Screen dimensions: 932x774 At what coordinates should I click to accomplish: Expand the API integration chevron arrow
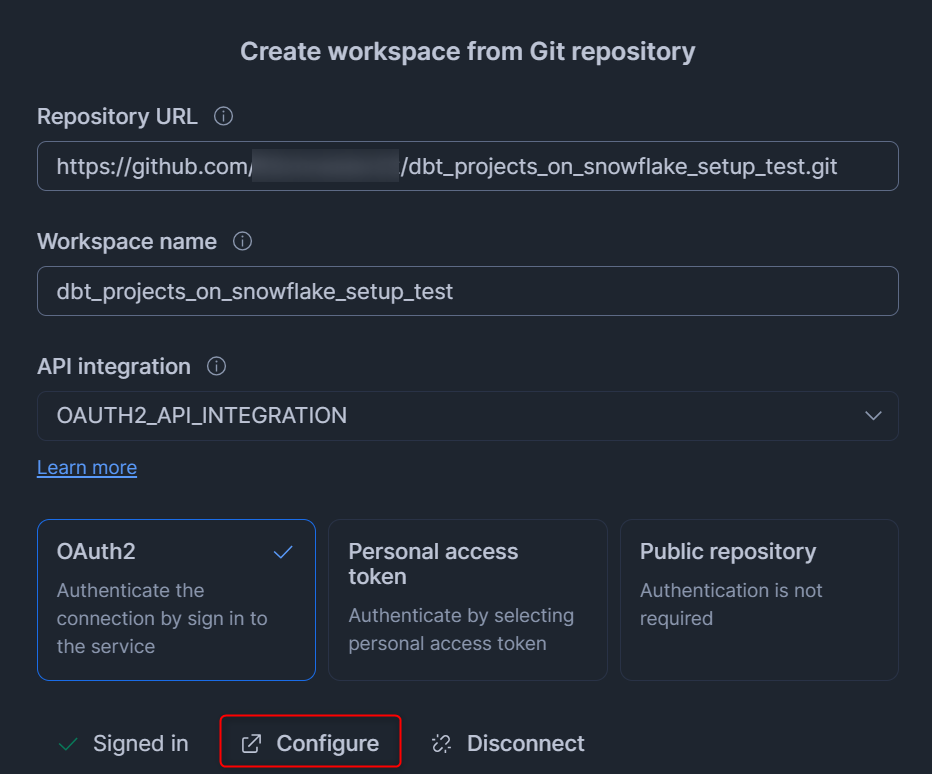pyautogui.click(x=873, y=415)
